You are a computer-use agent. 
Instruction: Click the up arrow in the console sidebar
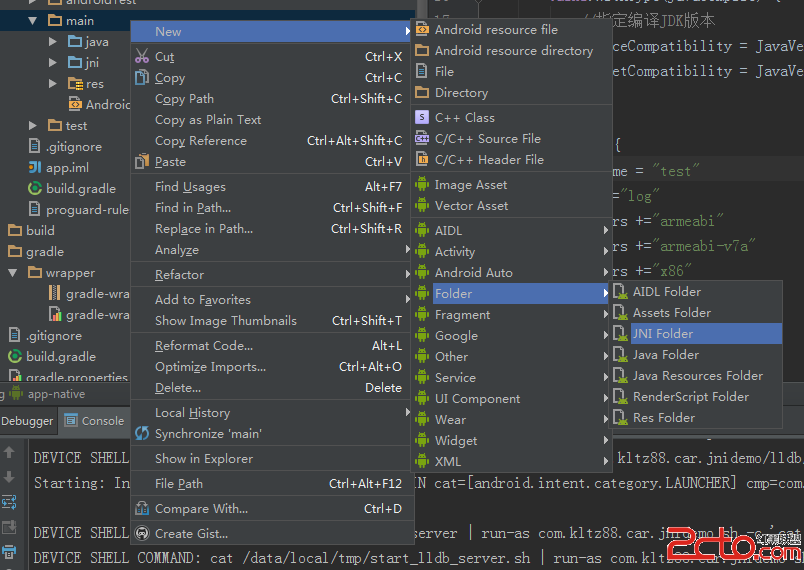pyautogui.click(x=9, y=452)
